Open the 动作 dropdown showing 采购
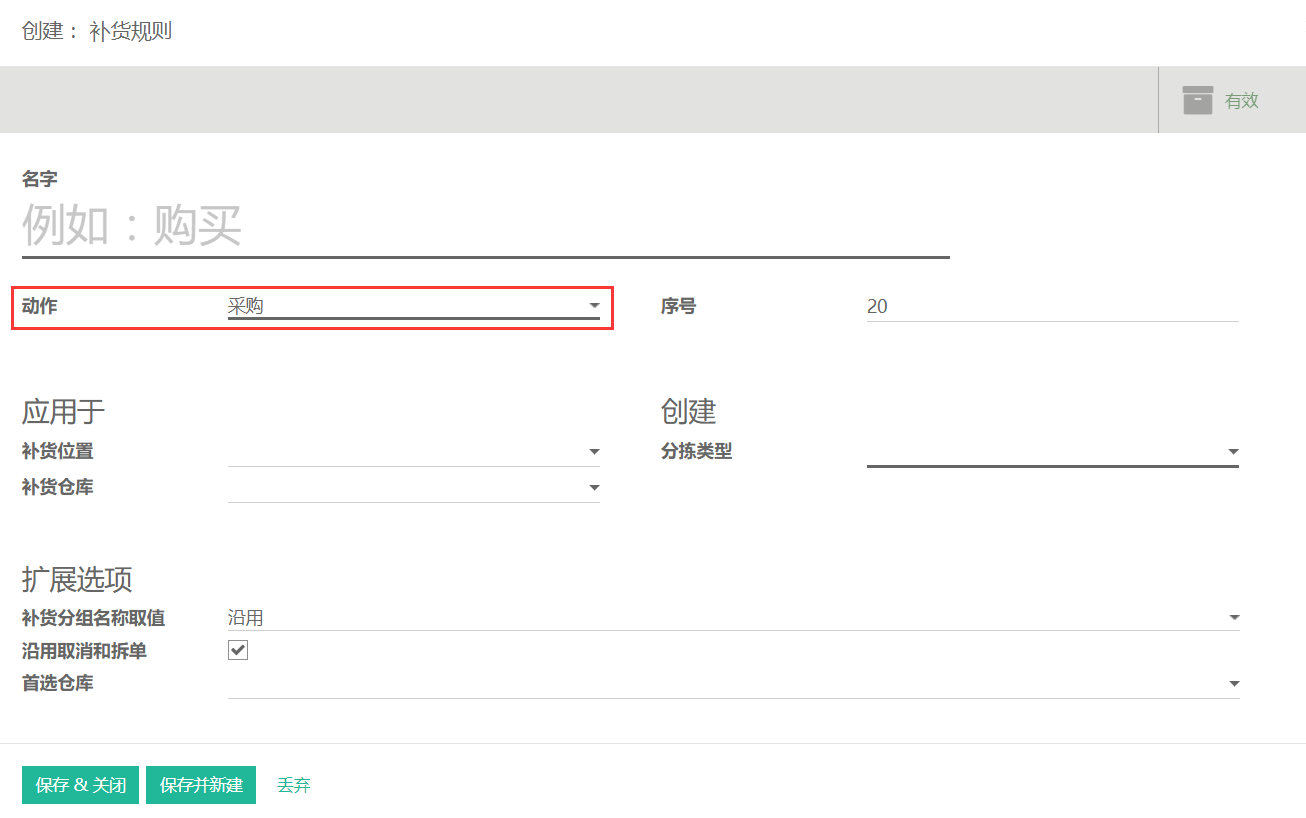 point(414,306)
